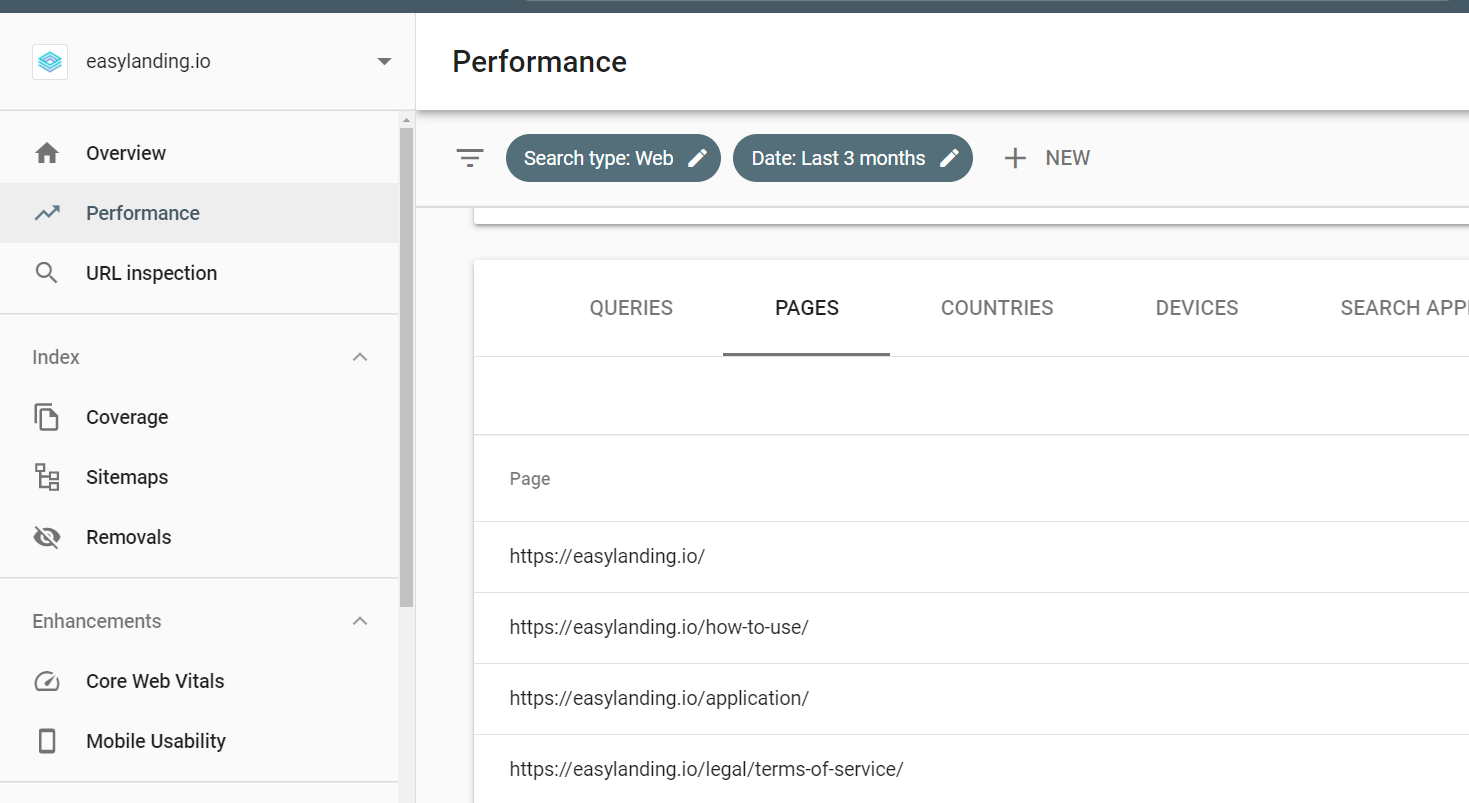Click the Coverage pages icon
This screenshot has height=803, width=1469.
(x=47, y=417)
